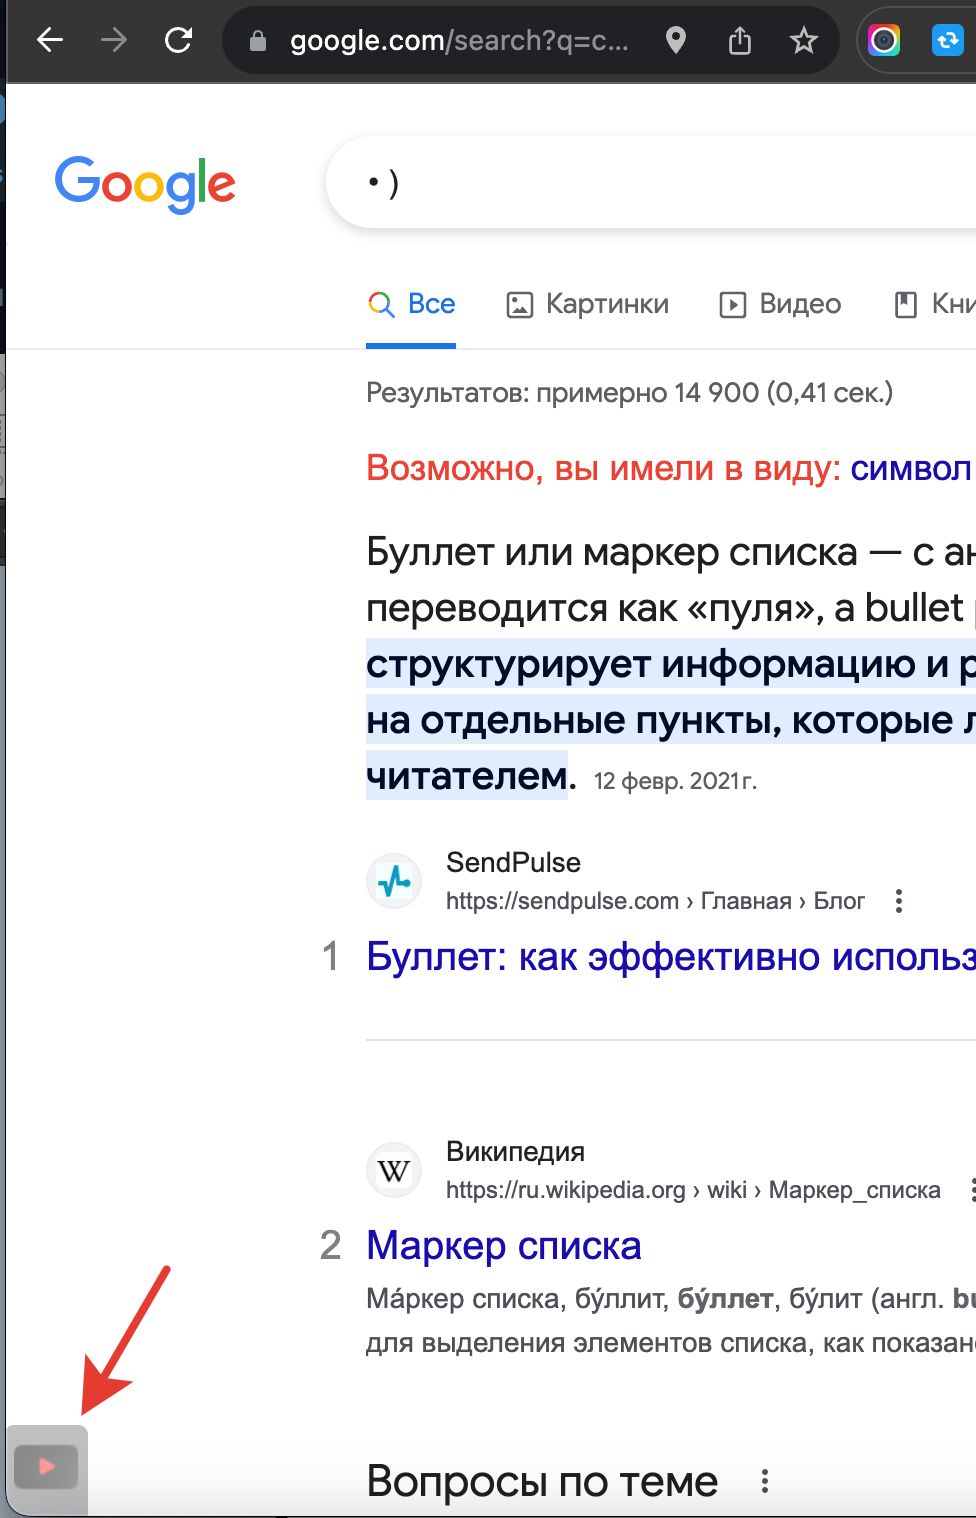Select the Все search tab

(412, 304)
